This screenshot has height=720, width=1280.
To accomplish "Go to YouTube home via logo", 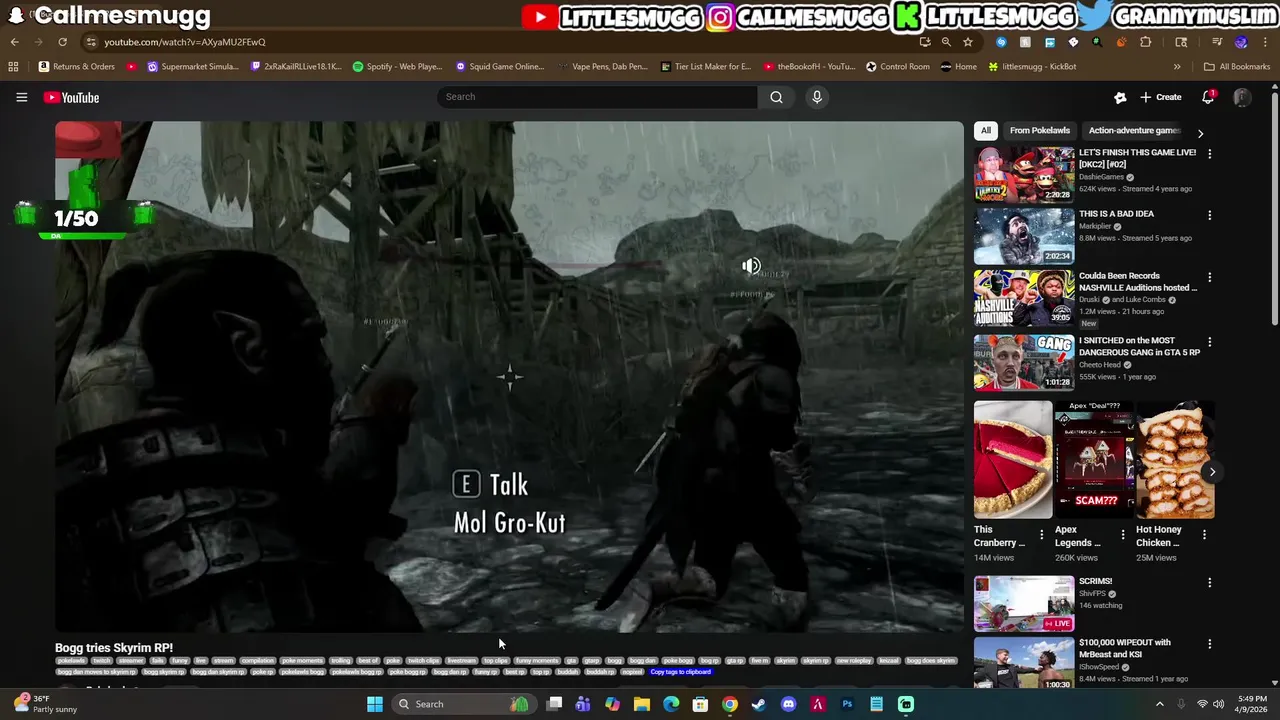I will [x=71, y=97].
